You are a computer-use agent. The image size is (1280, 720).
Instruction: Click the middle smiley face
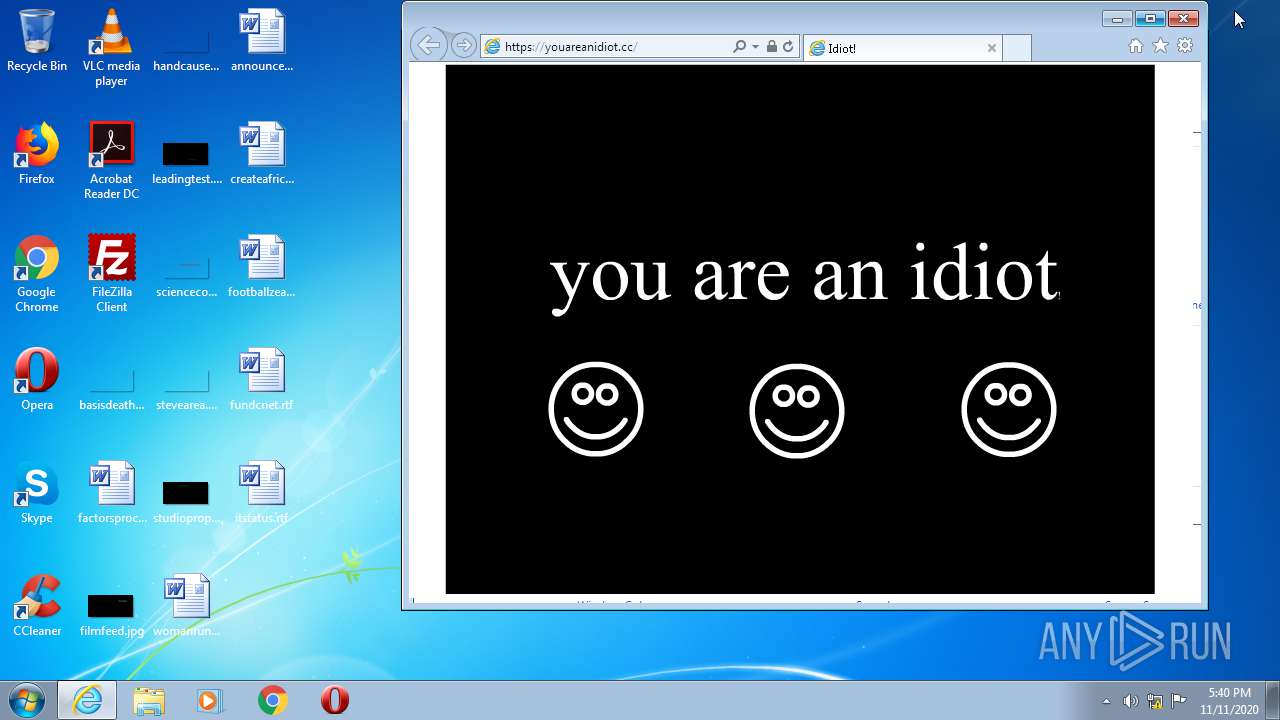(797, 410)
